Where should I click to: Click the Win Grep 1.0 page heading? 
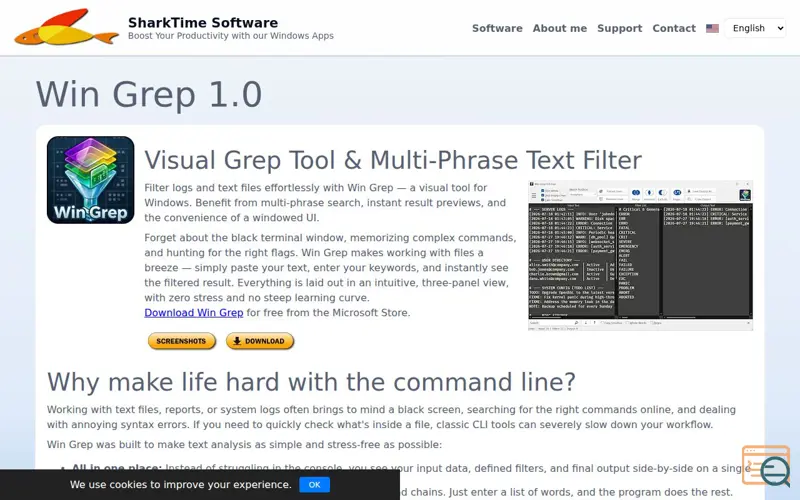pyautogui.click(x=149, y=94)
